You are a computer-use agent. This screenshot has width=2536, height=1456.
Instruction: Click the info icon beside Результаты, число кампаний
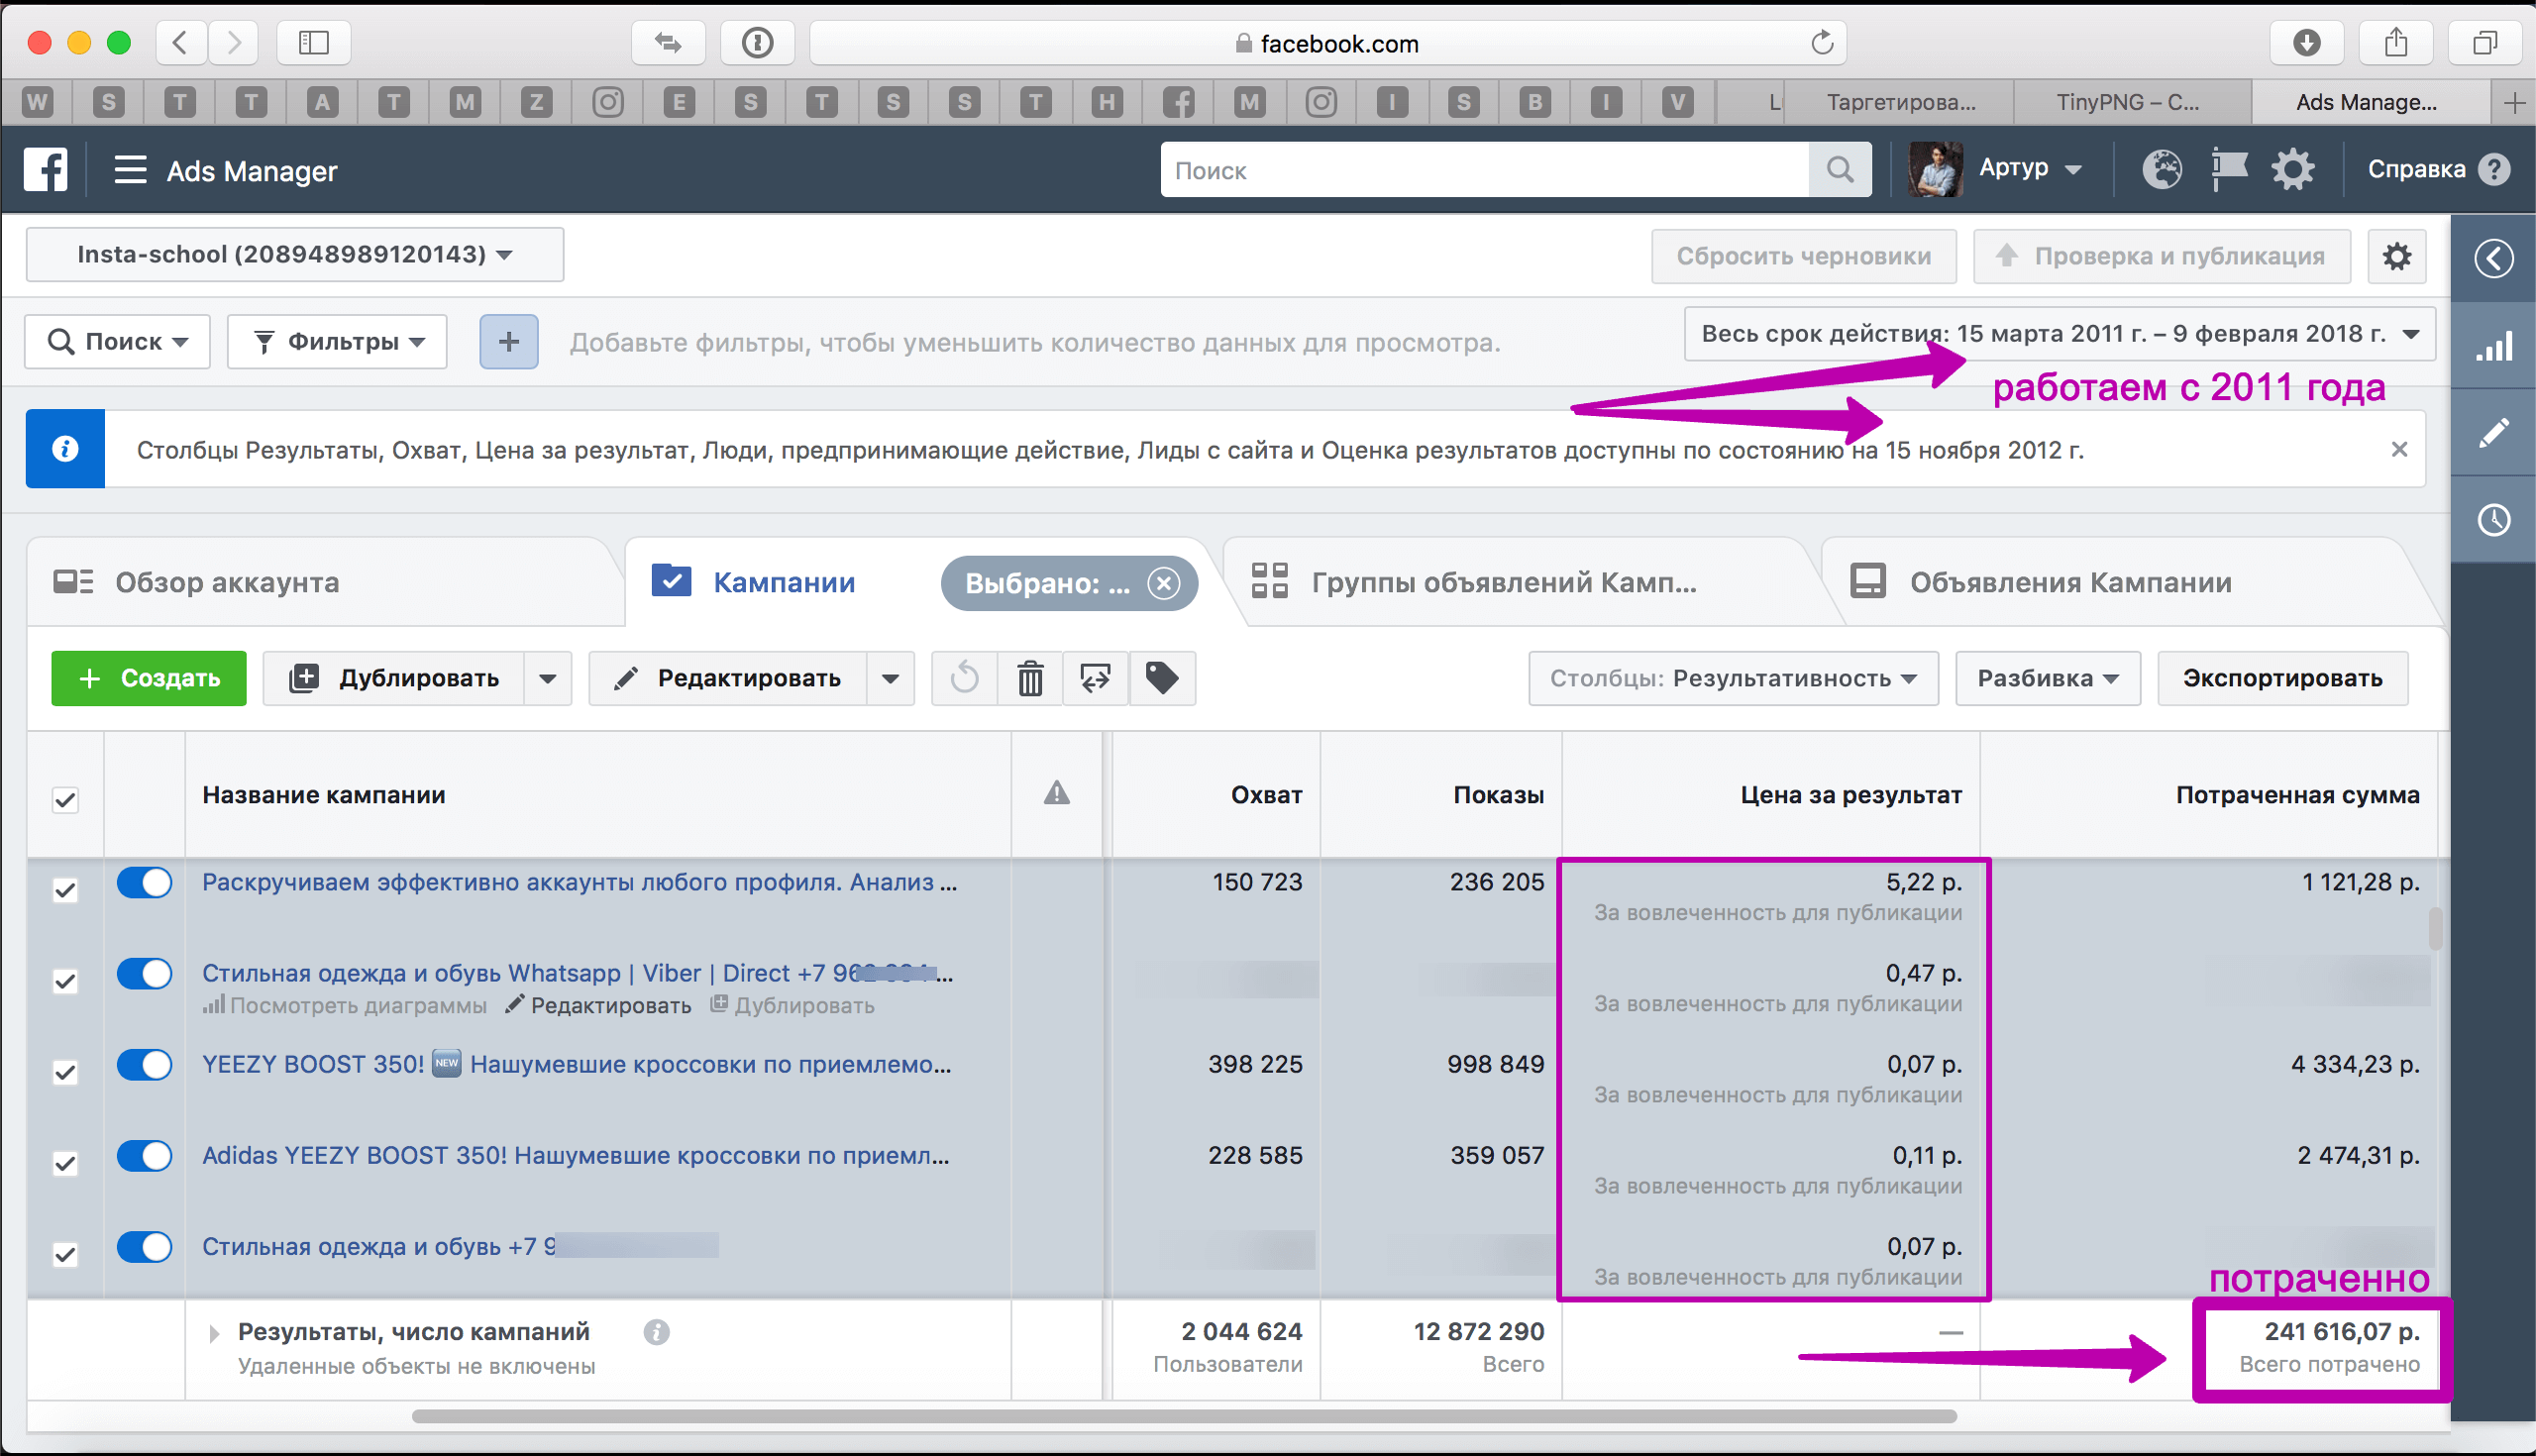tap(656, 1332)
